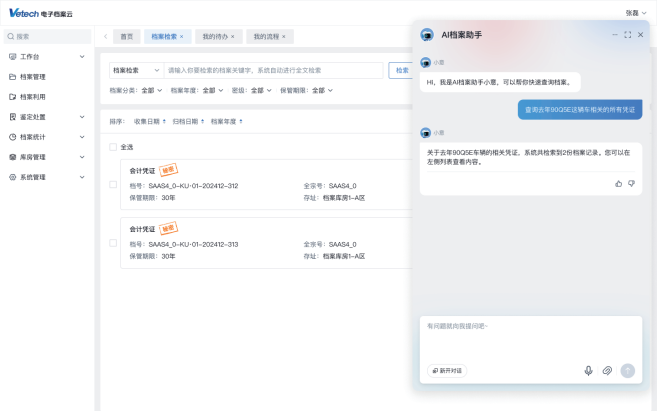Expand the 鉴定处置 sidebar menu
657x411 pixels.
[x=82, y=117]
